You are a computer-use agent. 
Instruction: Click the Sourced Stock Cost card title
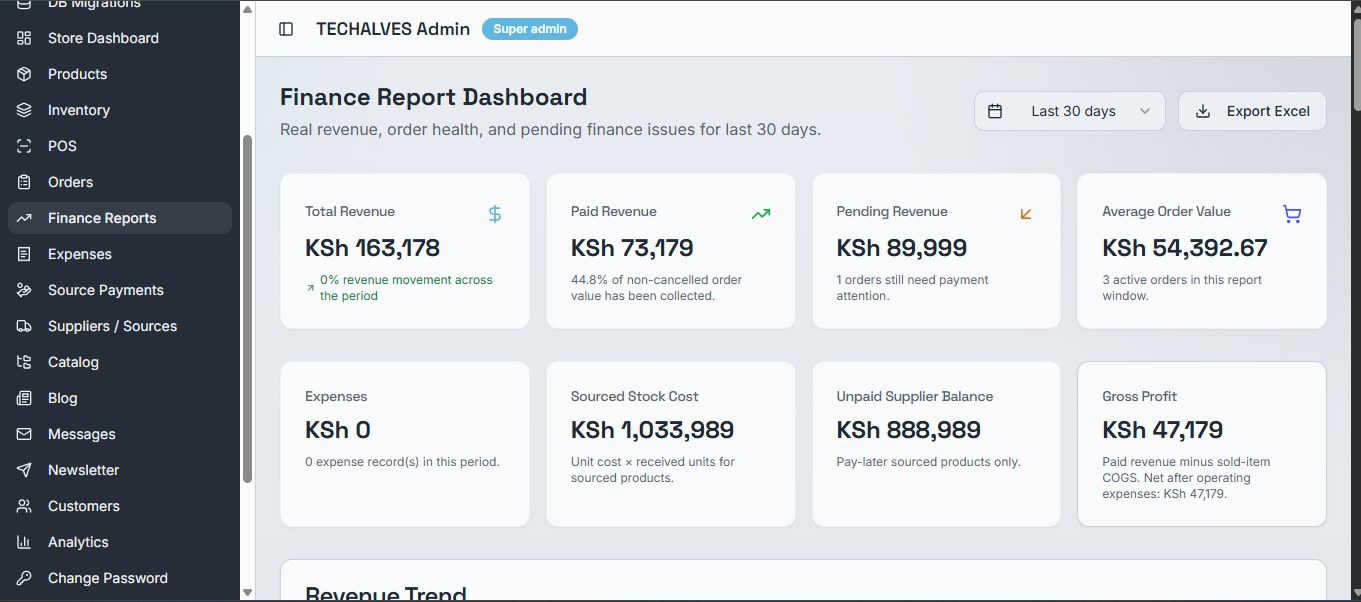[x=635, y=396]
